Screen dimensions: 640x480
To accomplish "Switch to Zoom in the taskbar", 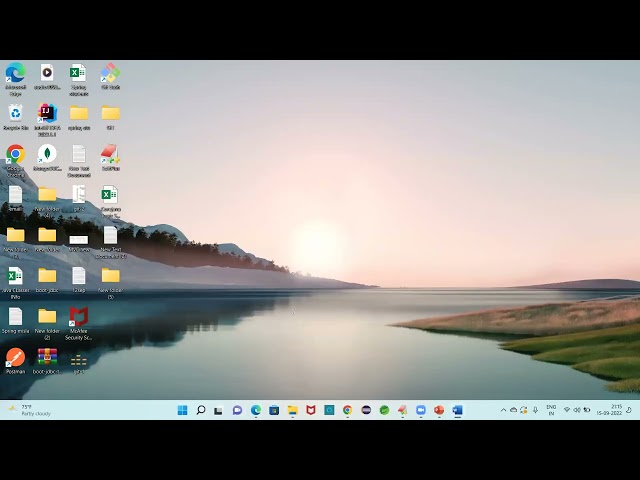I will click(x=421, y=410).
